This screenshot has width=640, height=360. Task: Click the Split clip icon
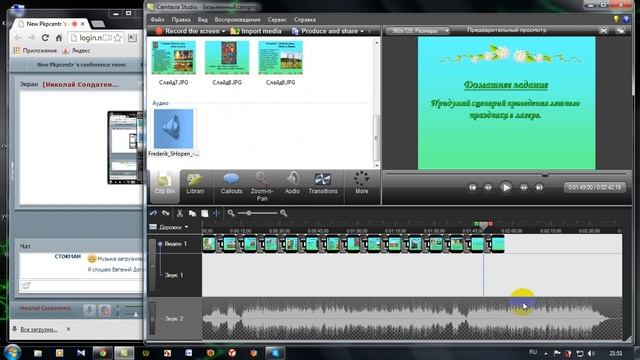click(x=216, y=213)
